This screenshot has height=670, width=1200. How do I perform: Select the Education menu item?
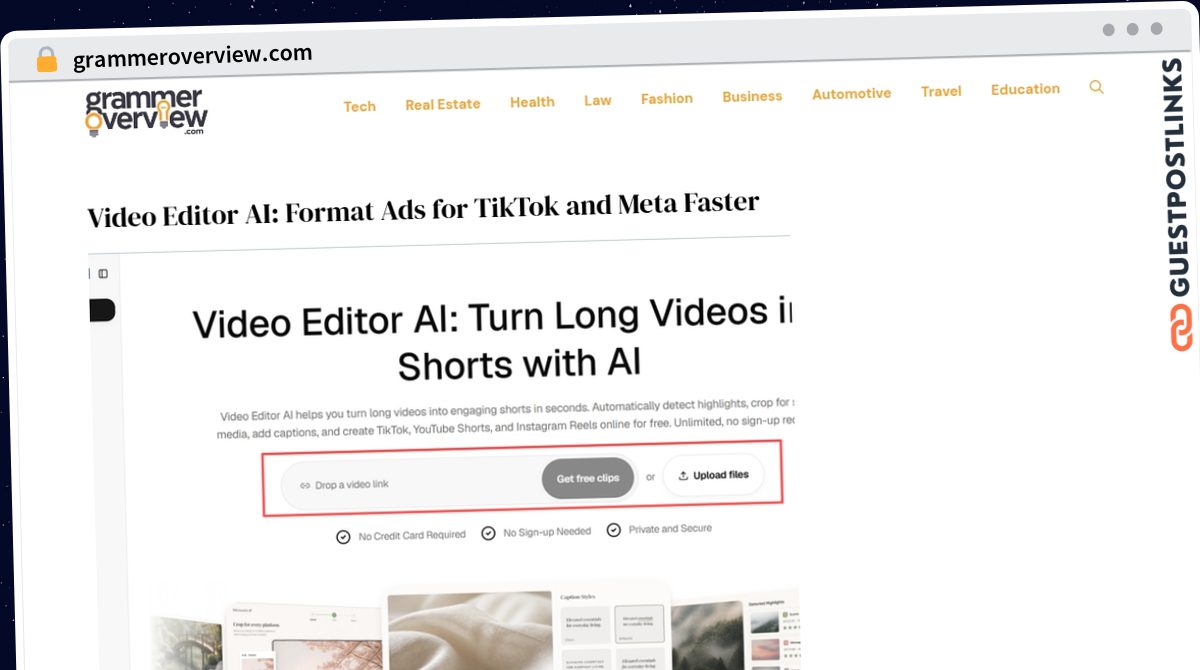pyautogui.click(x=1025, y=89)
